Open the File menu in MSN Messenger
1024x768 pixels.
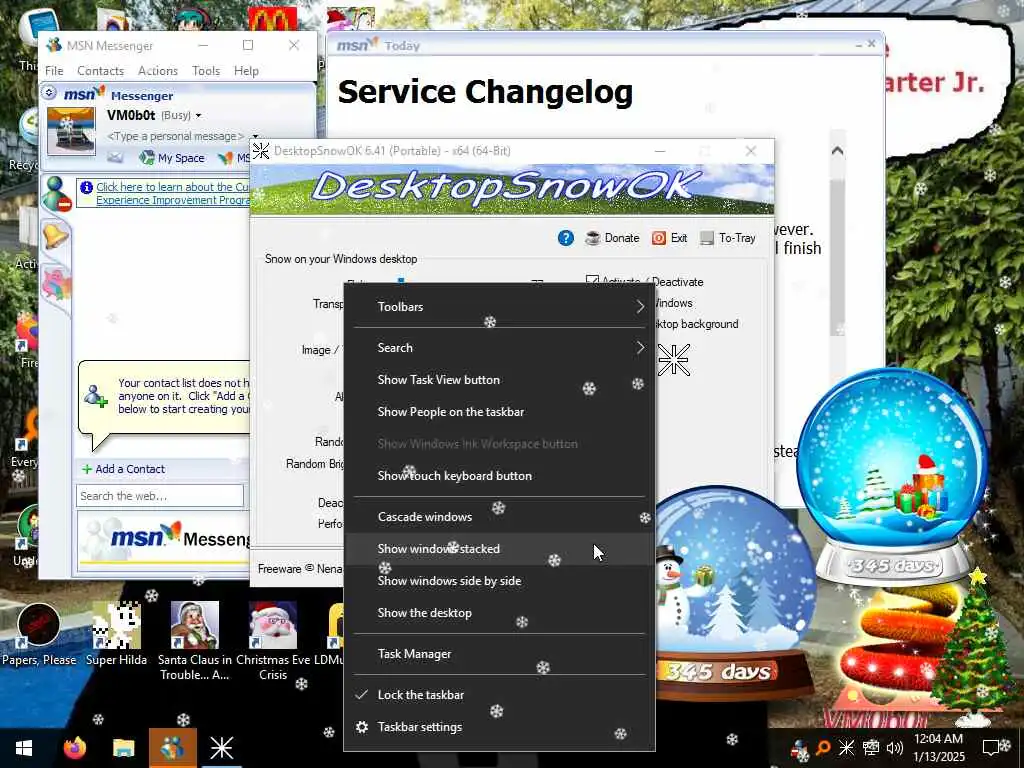click(54, 71)
